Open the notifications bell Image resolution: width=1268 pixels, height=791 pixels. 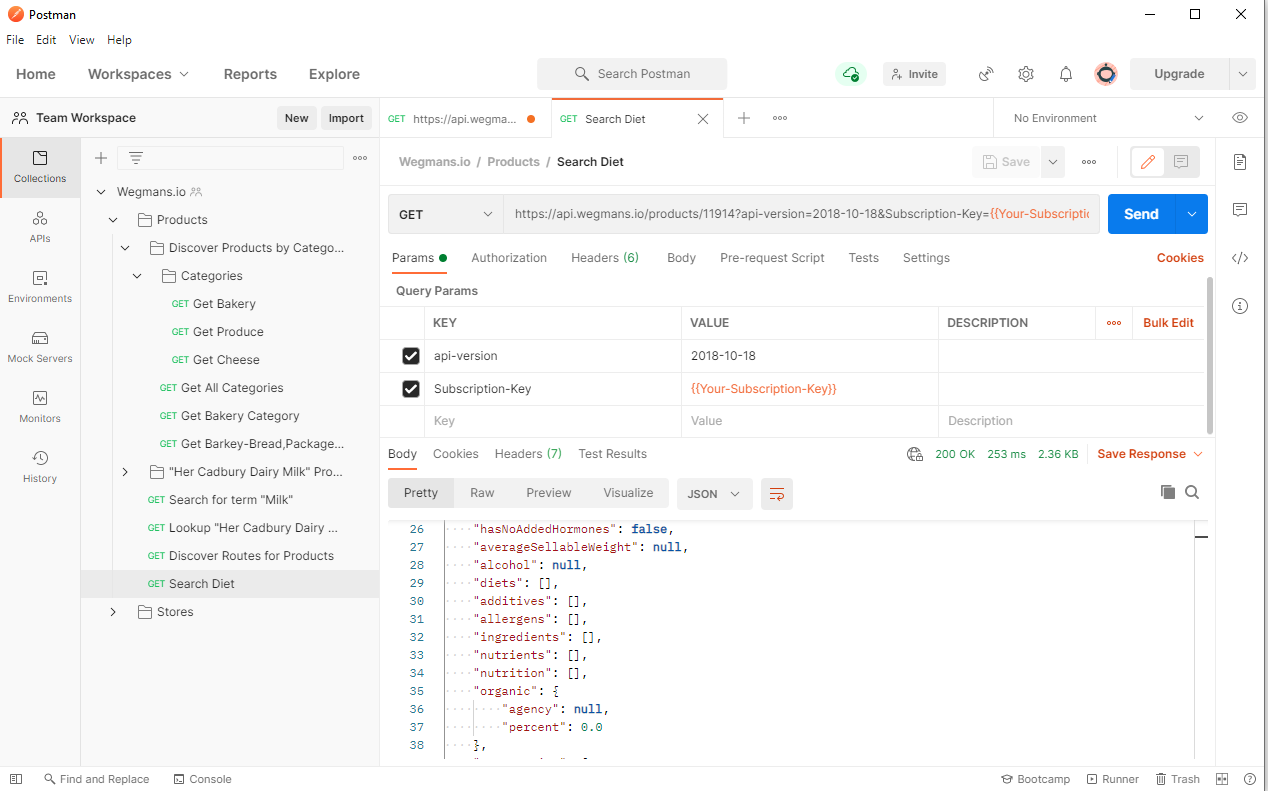click(1066, 74)
